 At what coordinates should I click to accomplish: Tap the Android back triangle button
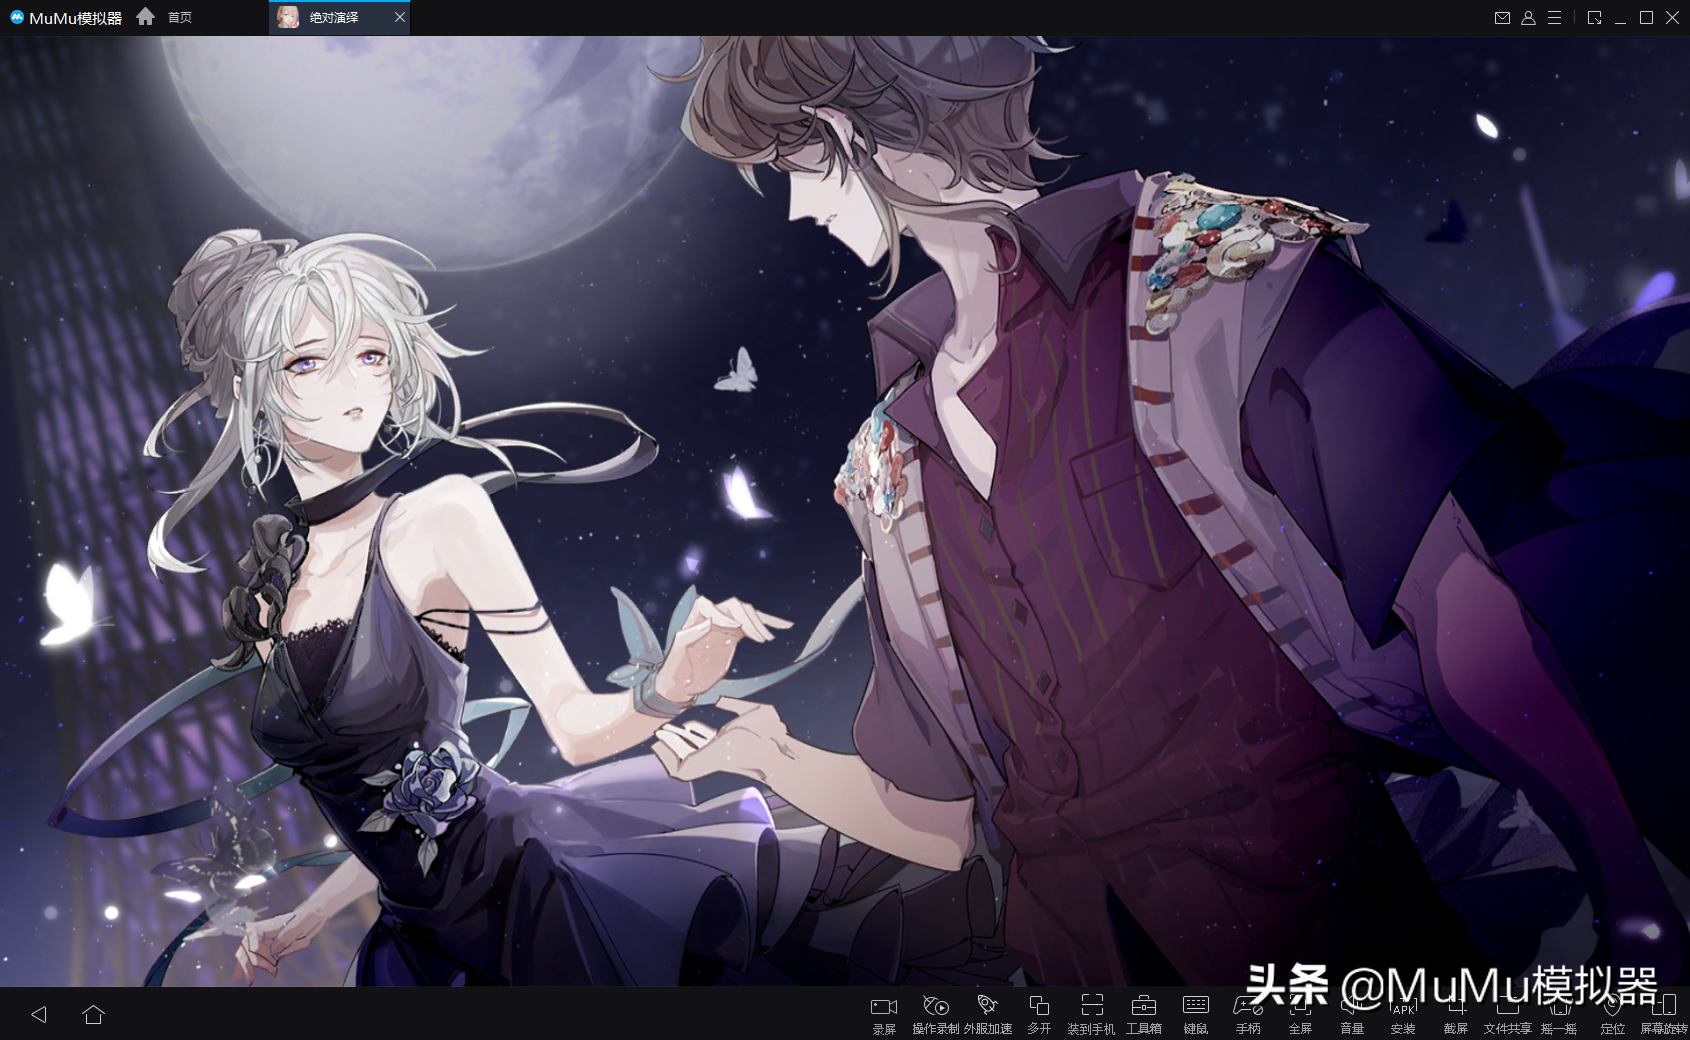tap(39, 1014)
